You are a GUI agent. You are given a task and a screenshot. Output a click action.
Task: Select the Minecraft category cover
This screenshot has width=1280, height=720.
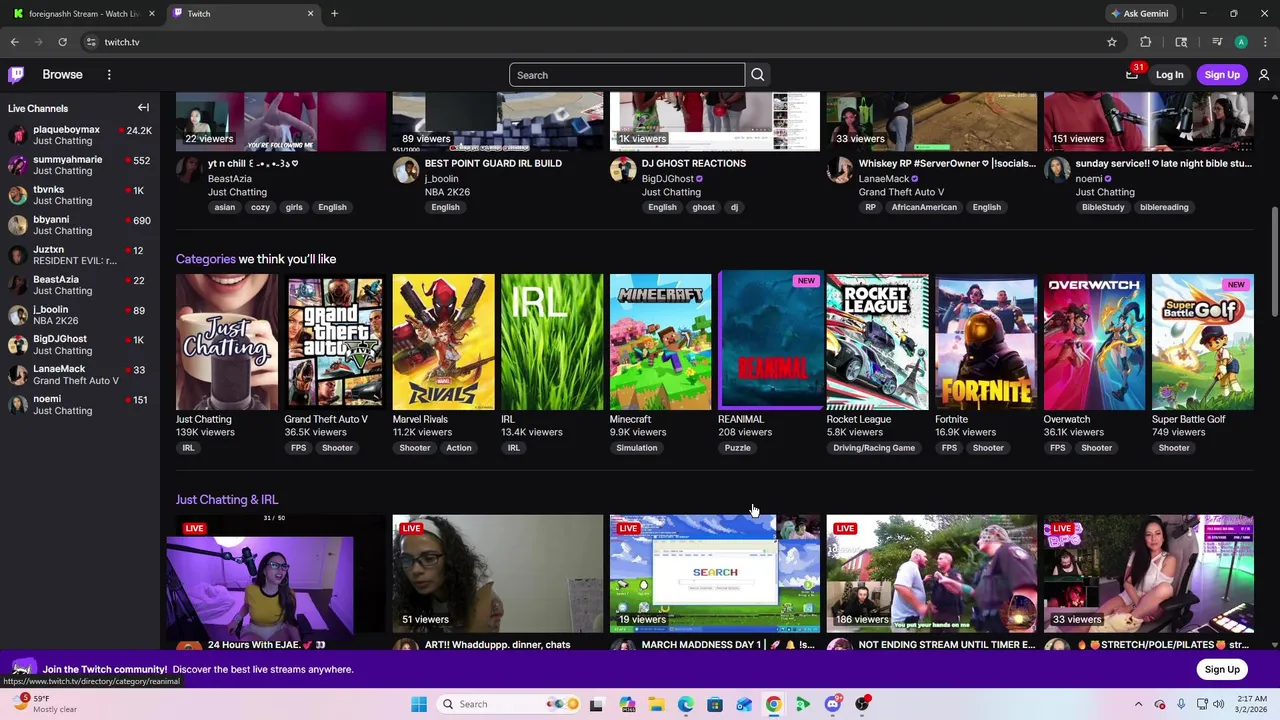660,342
